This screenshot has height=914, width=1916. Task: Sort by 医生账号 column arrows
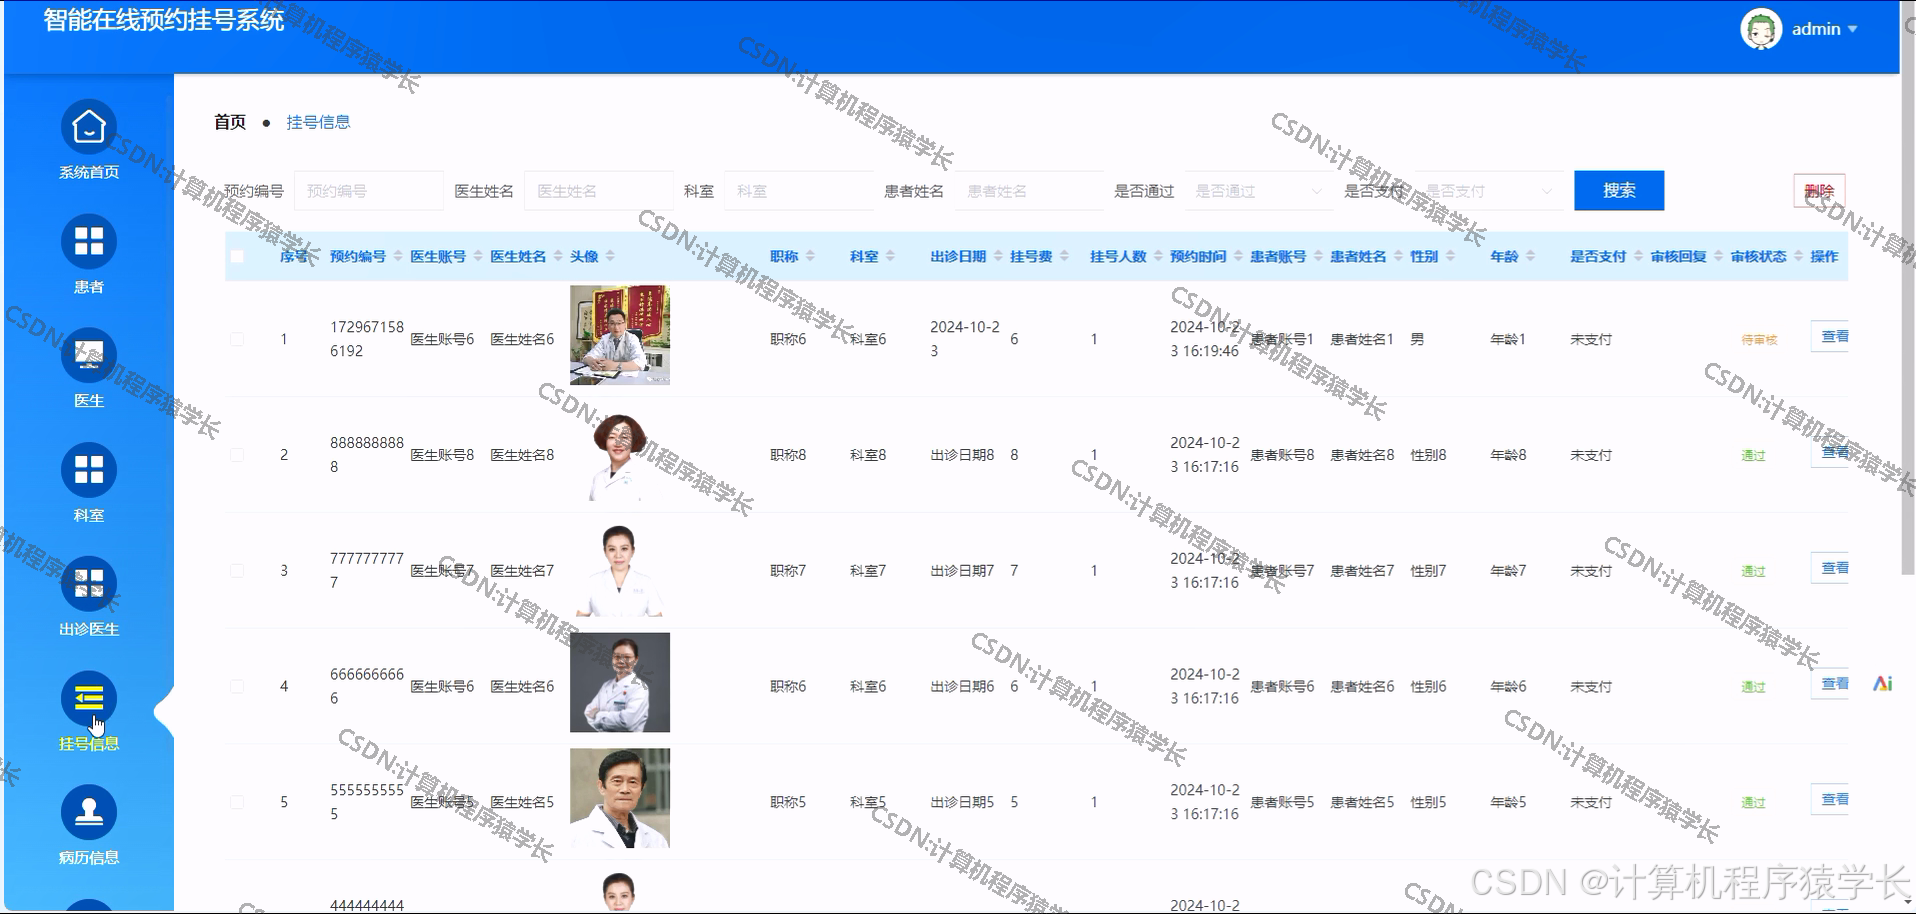[x=478, y=257]
